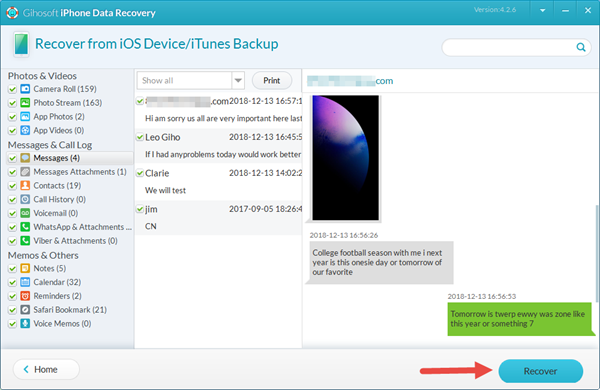The height and width of the screenshot is (390, 600).
Task: Minimize the application window
Action: [x=565, y=11]
